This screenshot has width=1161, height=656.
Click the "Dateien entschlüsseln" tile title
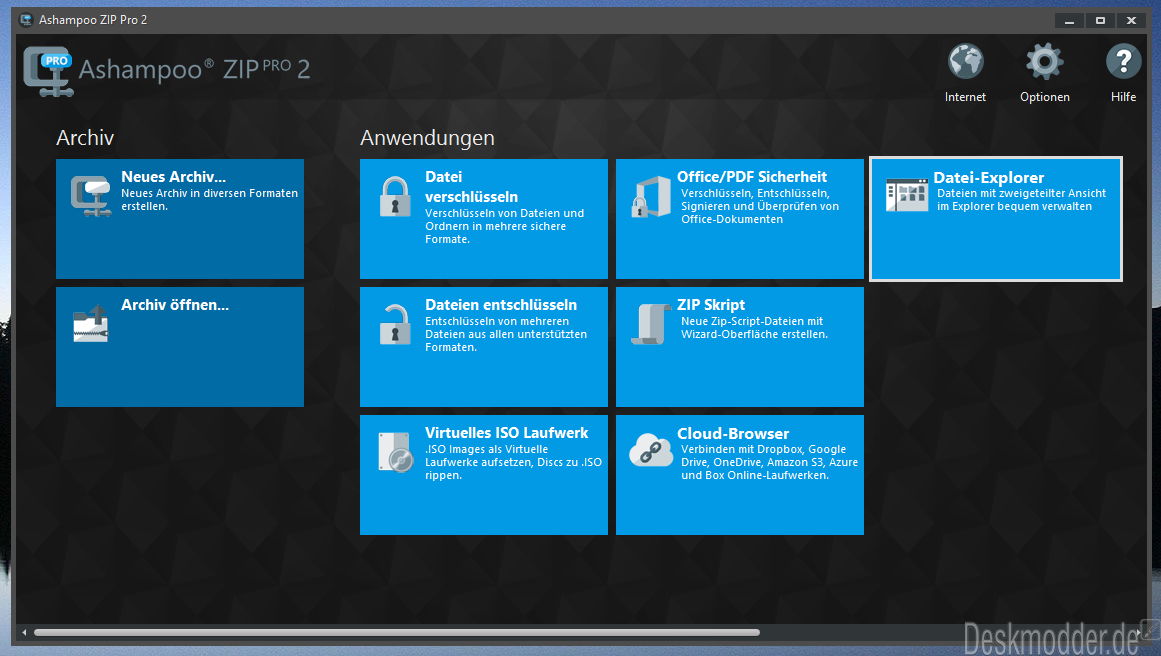pyautogui.click(x=501, y=305)
